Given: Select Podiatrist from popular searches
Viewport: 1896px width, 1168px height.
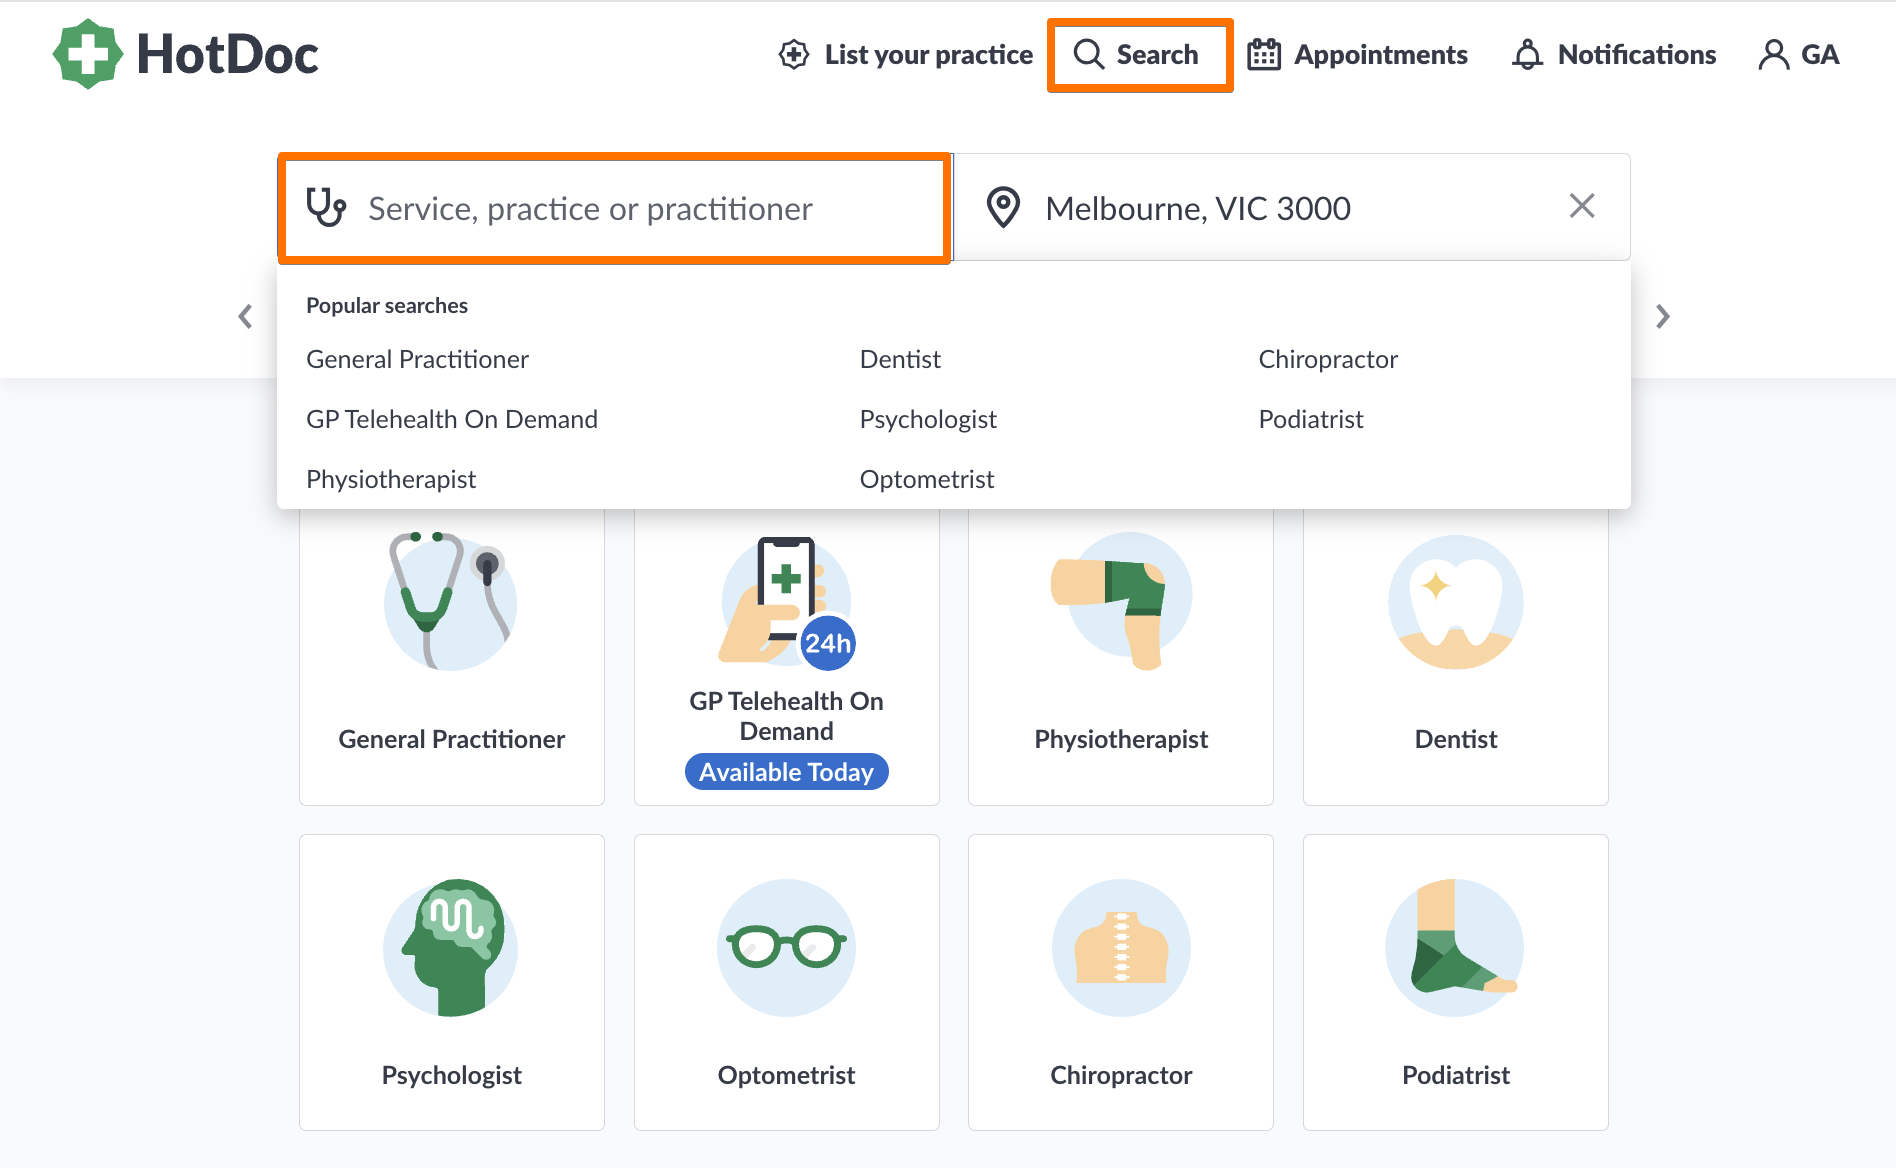Looking at the screenshot, I should pos(1311,419).
